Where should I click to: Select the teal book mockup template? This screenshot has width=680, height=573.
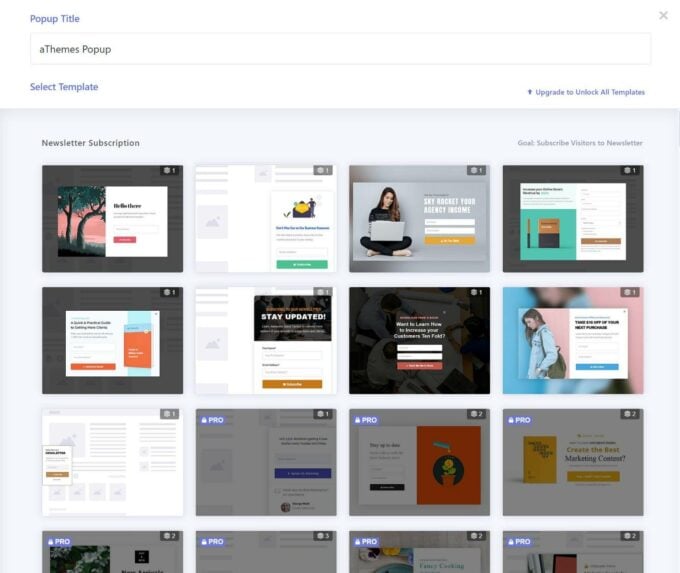point(573,219)
